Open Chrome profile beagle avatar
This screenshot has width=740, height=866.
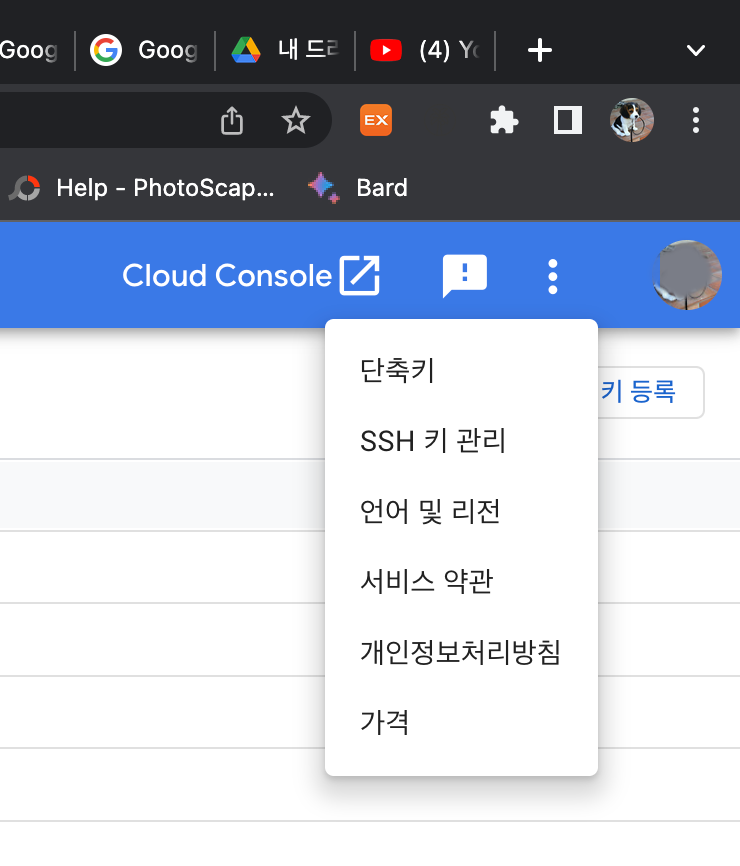[632, 120]
